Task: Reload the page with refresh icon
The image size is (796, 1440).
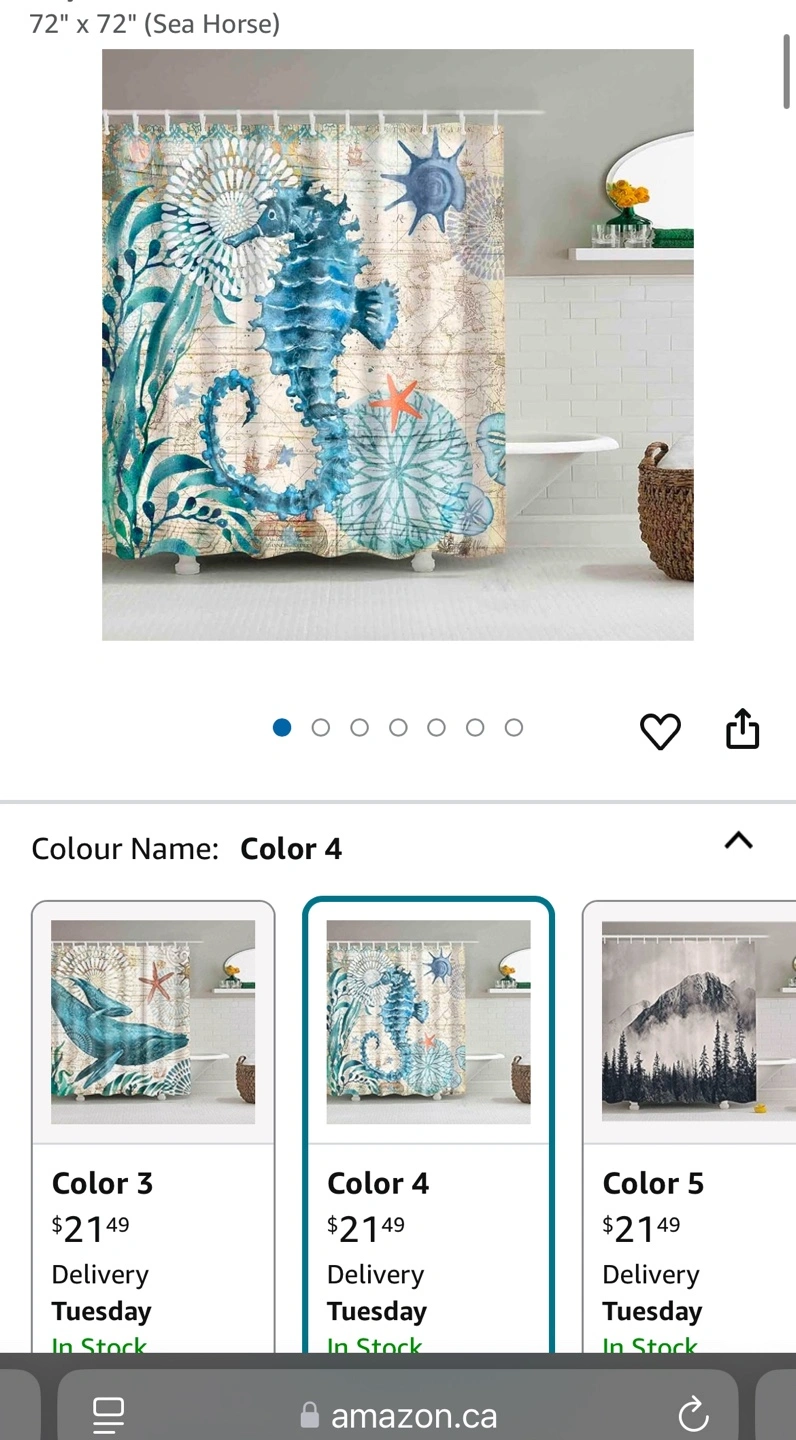Action: click(693, 1414)
